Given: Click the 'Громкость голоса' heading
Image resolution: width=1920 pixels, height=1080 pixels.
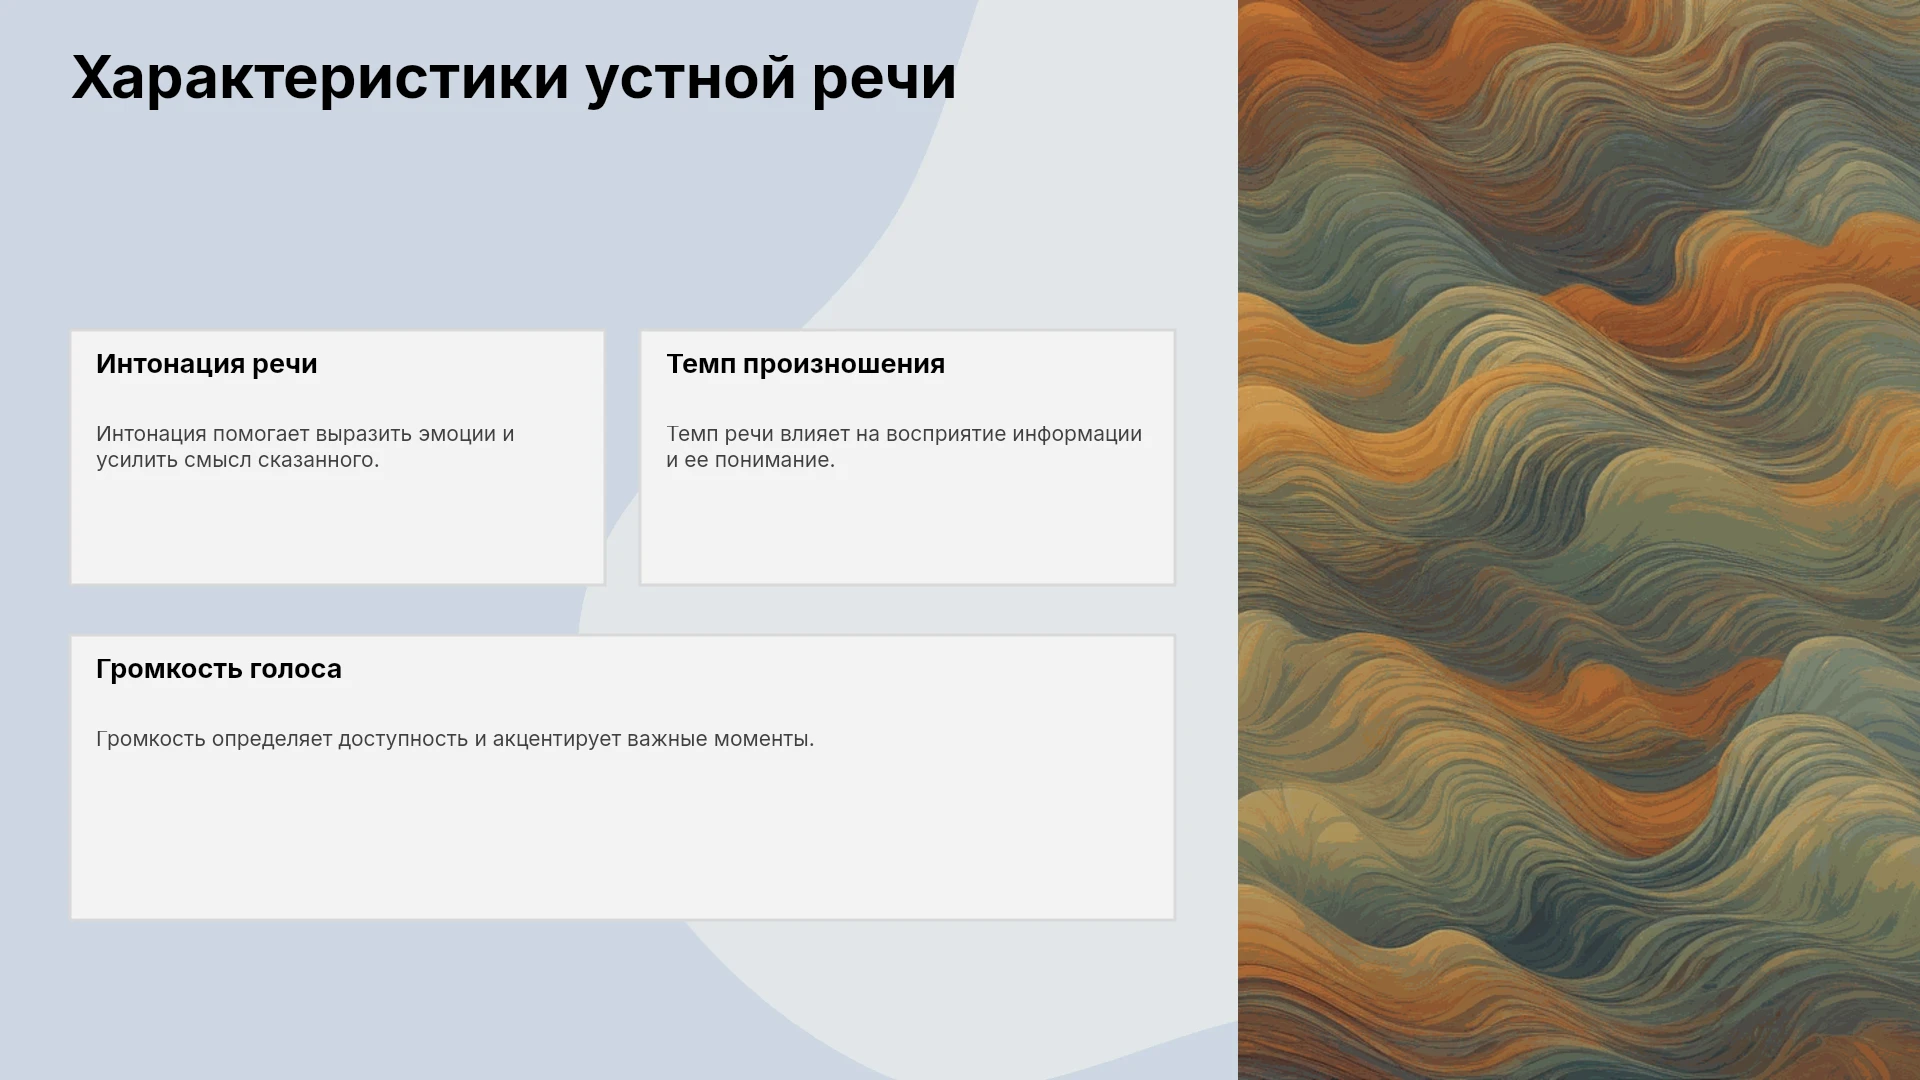Looking at the screenshot, I should tap(219, 669).
